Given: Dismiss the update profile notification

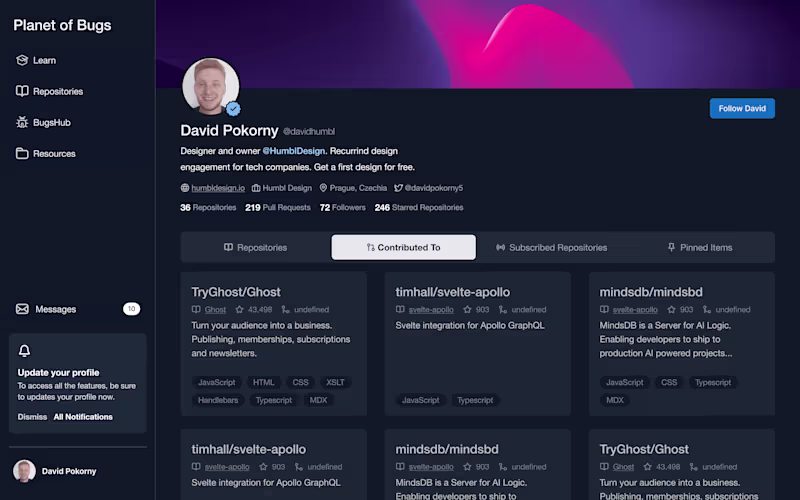Looking at the screenshot, I should pyautogui.click(x=32, y=417).
